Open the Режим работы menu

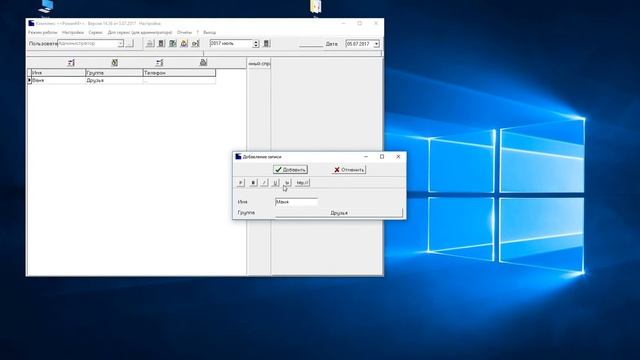point(42,32)
